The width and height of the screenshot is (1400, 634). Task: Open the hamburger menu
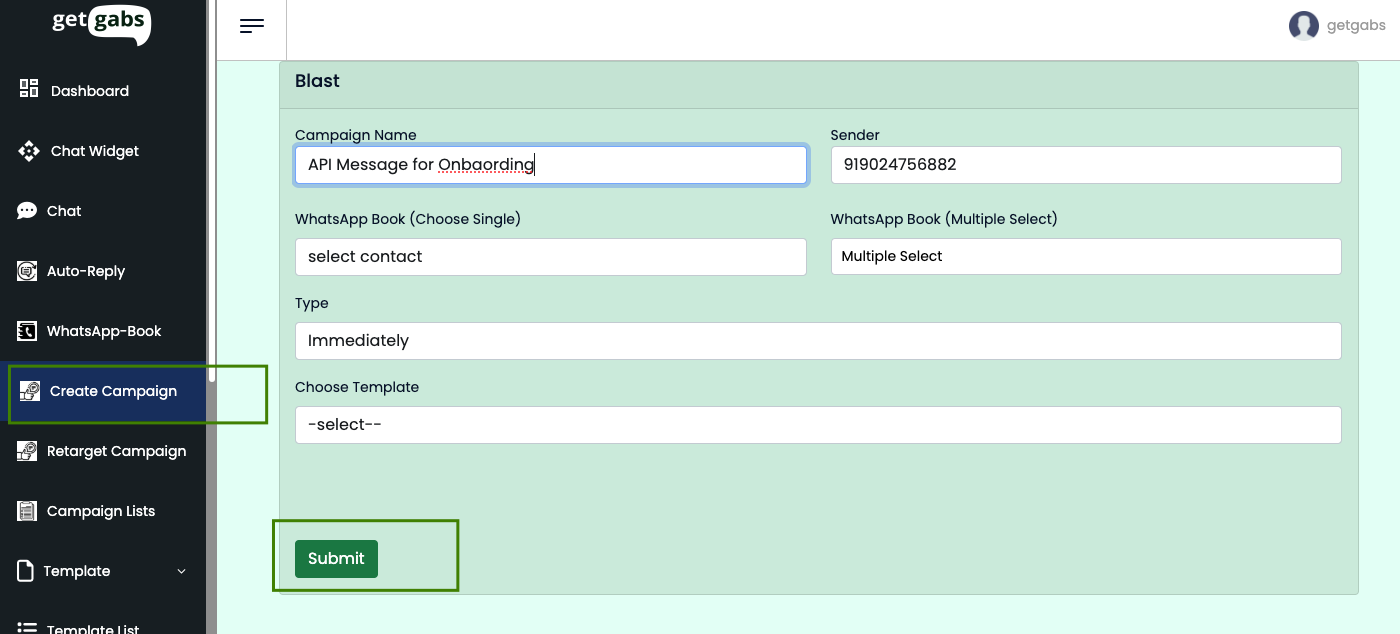pos(252,26)
